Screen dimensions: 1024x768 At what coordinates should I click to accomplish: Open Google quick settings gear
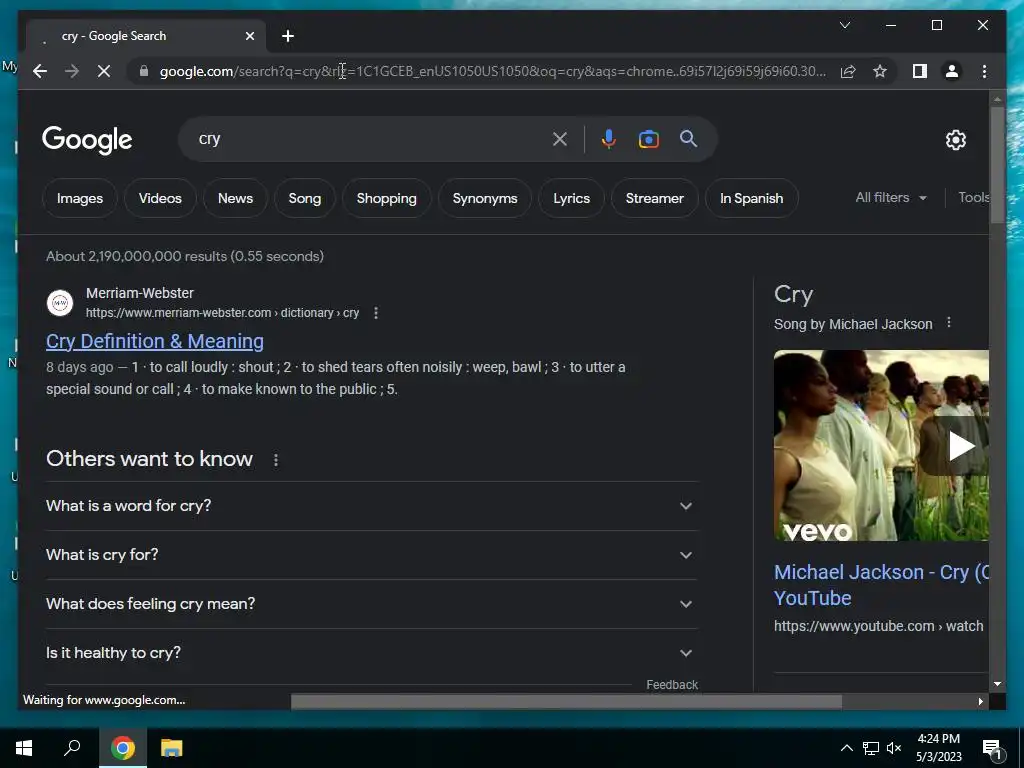955,140
